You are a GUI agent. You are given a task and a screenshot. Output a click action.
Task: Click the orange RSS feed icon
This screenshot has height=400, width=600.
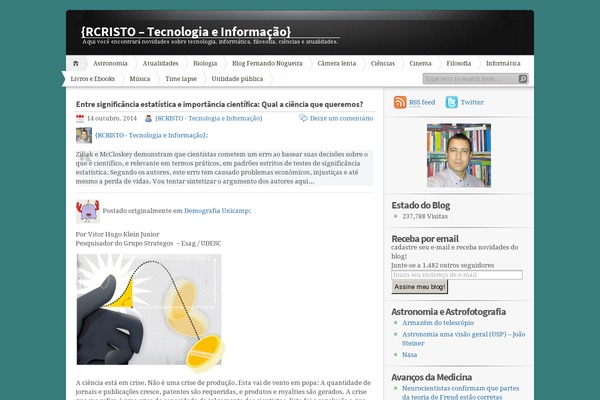tap(400, 102)
